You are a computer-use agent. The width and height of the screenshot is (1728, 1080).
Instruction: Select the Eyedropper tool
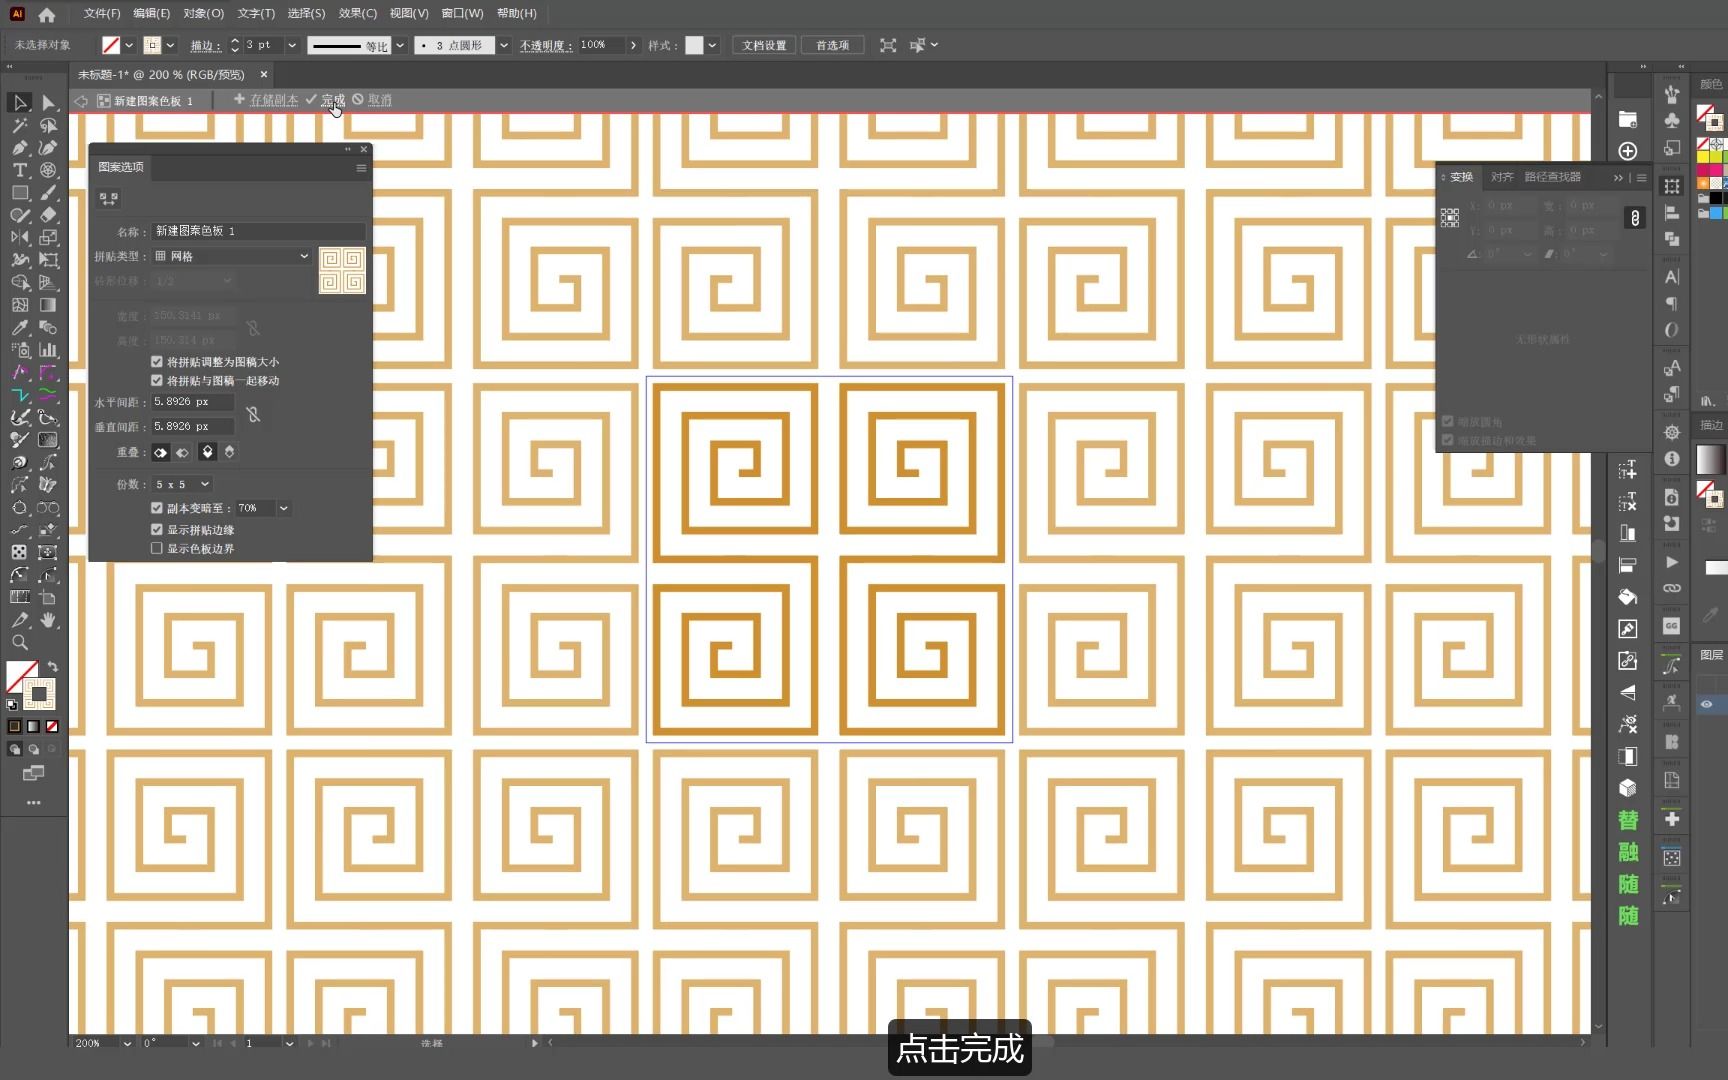coord(19,328)
